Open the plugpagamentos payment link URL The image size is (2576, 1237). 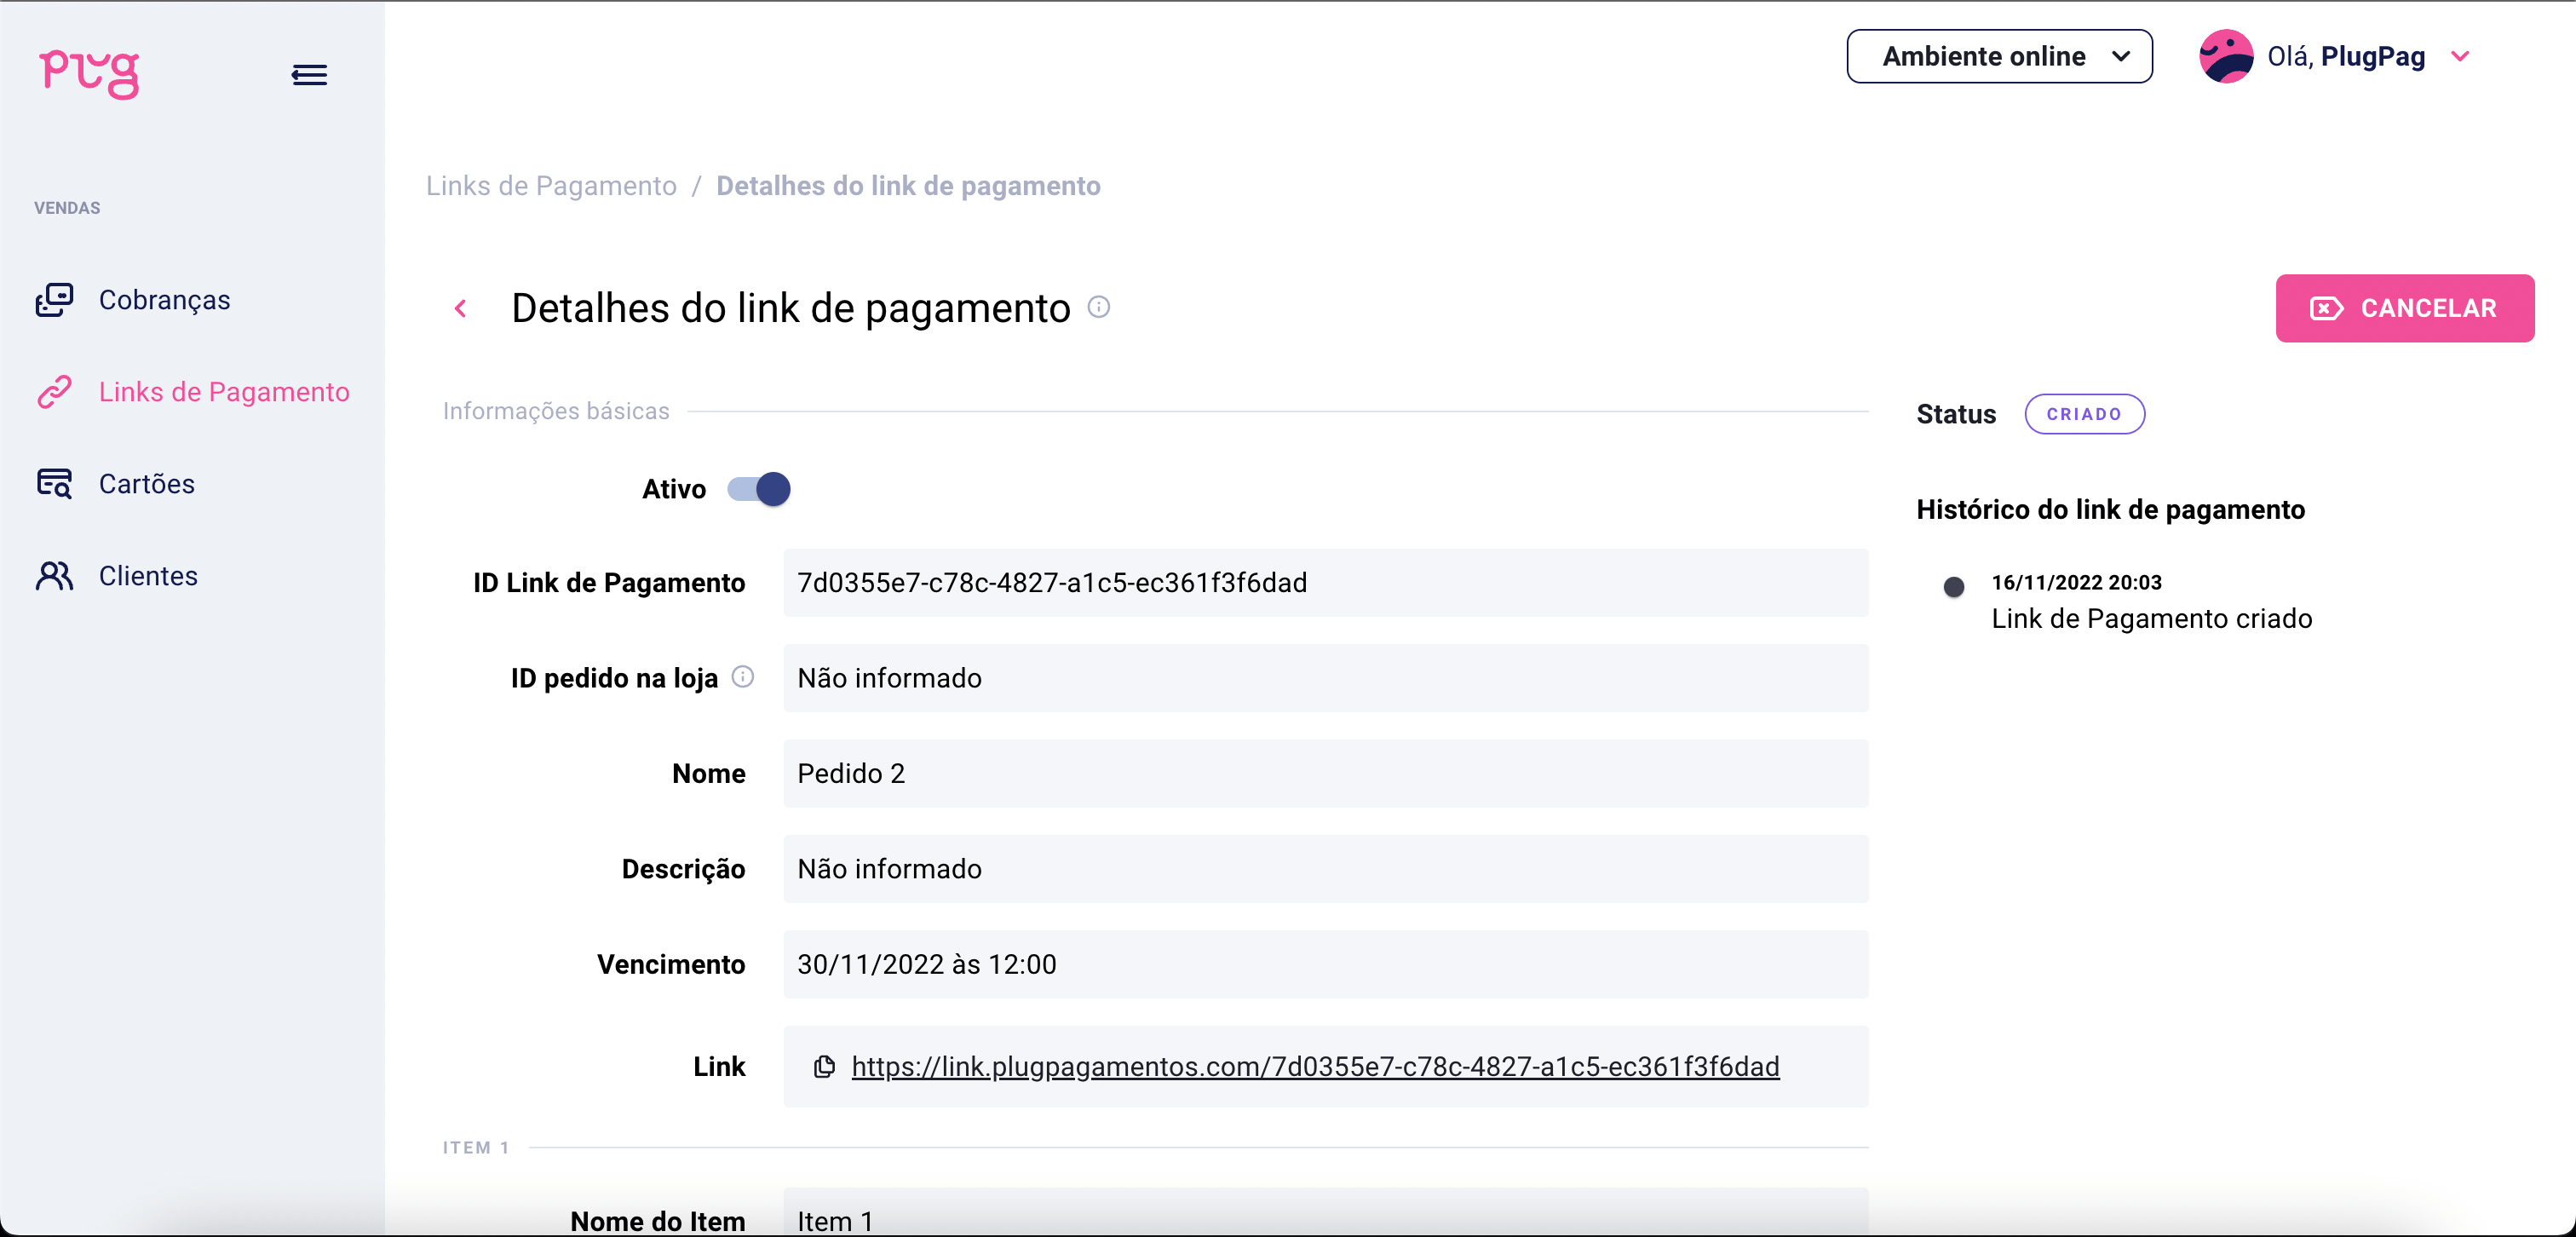point(1315,1067)
